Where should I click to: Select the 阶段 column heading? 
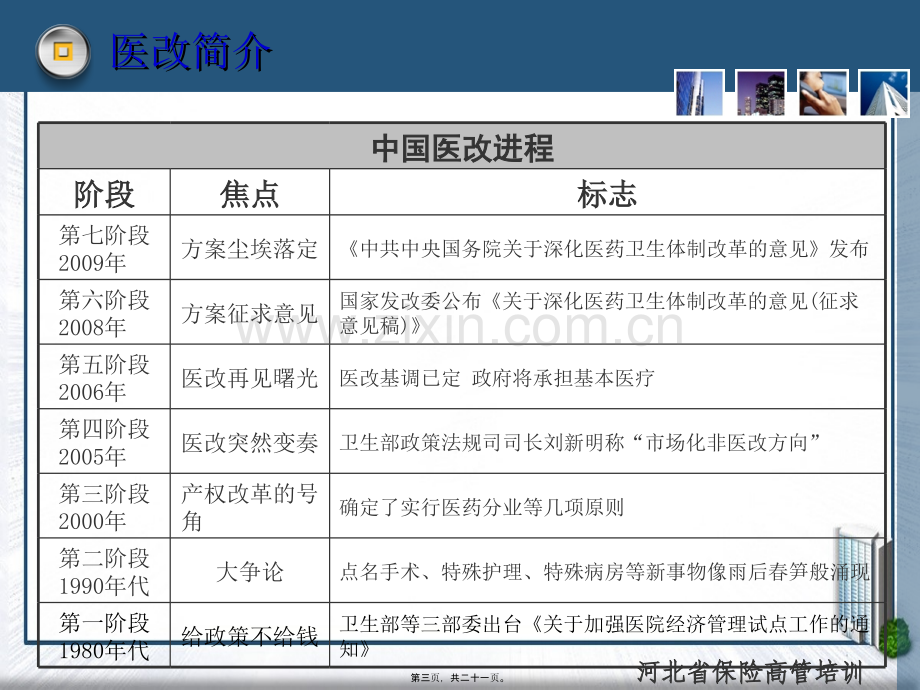coord(104,192)
